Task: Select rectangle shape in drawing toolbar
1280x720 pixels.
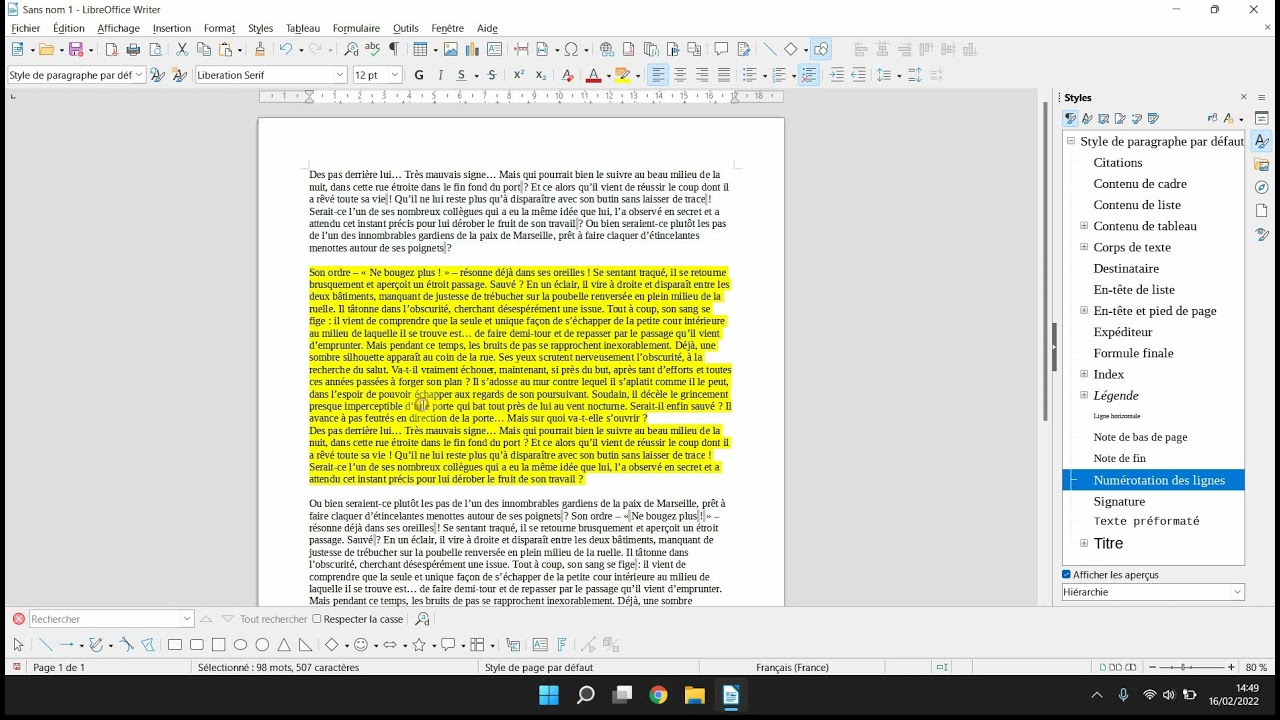Action: 175,645
